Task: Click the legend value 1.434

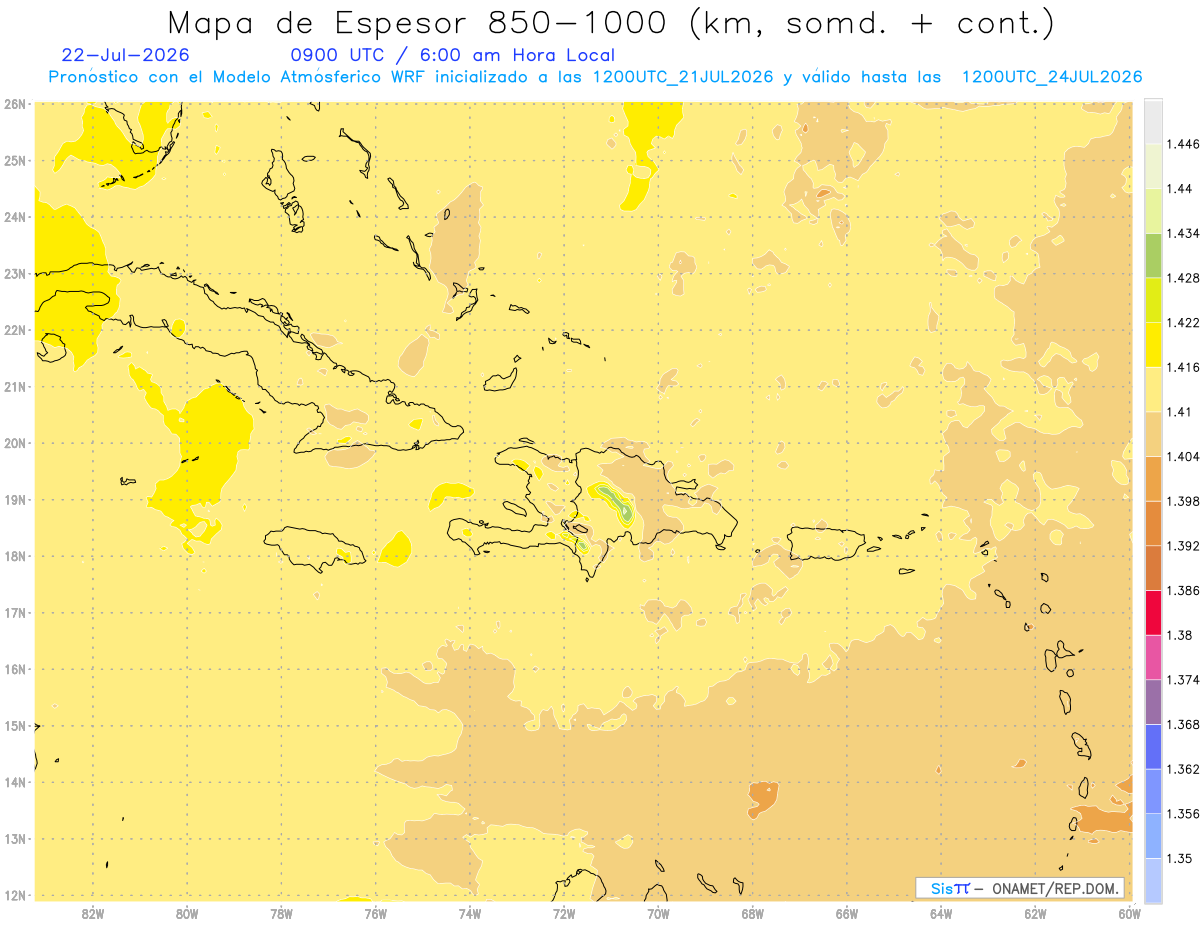Action: click(1182, 233)
